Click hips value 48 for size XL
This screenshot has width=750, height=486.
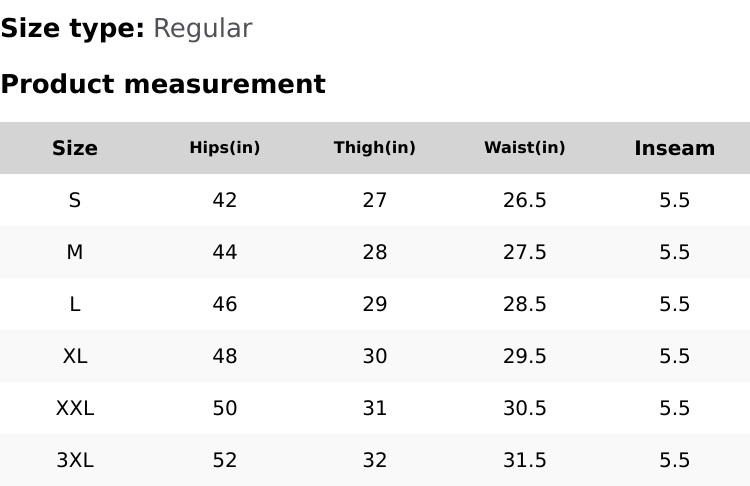[x=225, y=356]
